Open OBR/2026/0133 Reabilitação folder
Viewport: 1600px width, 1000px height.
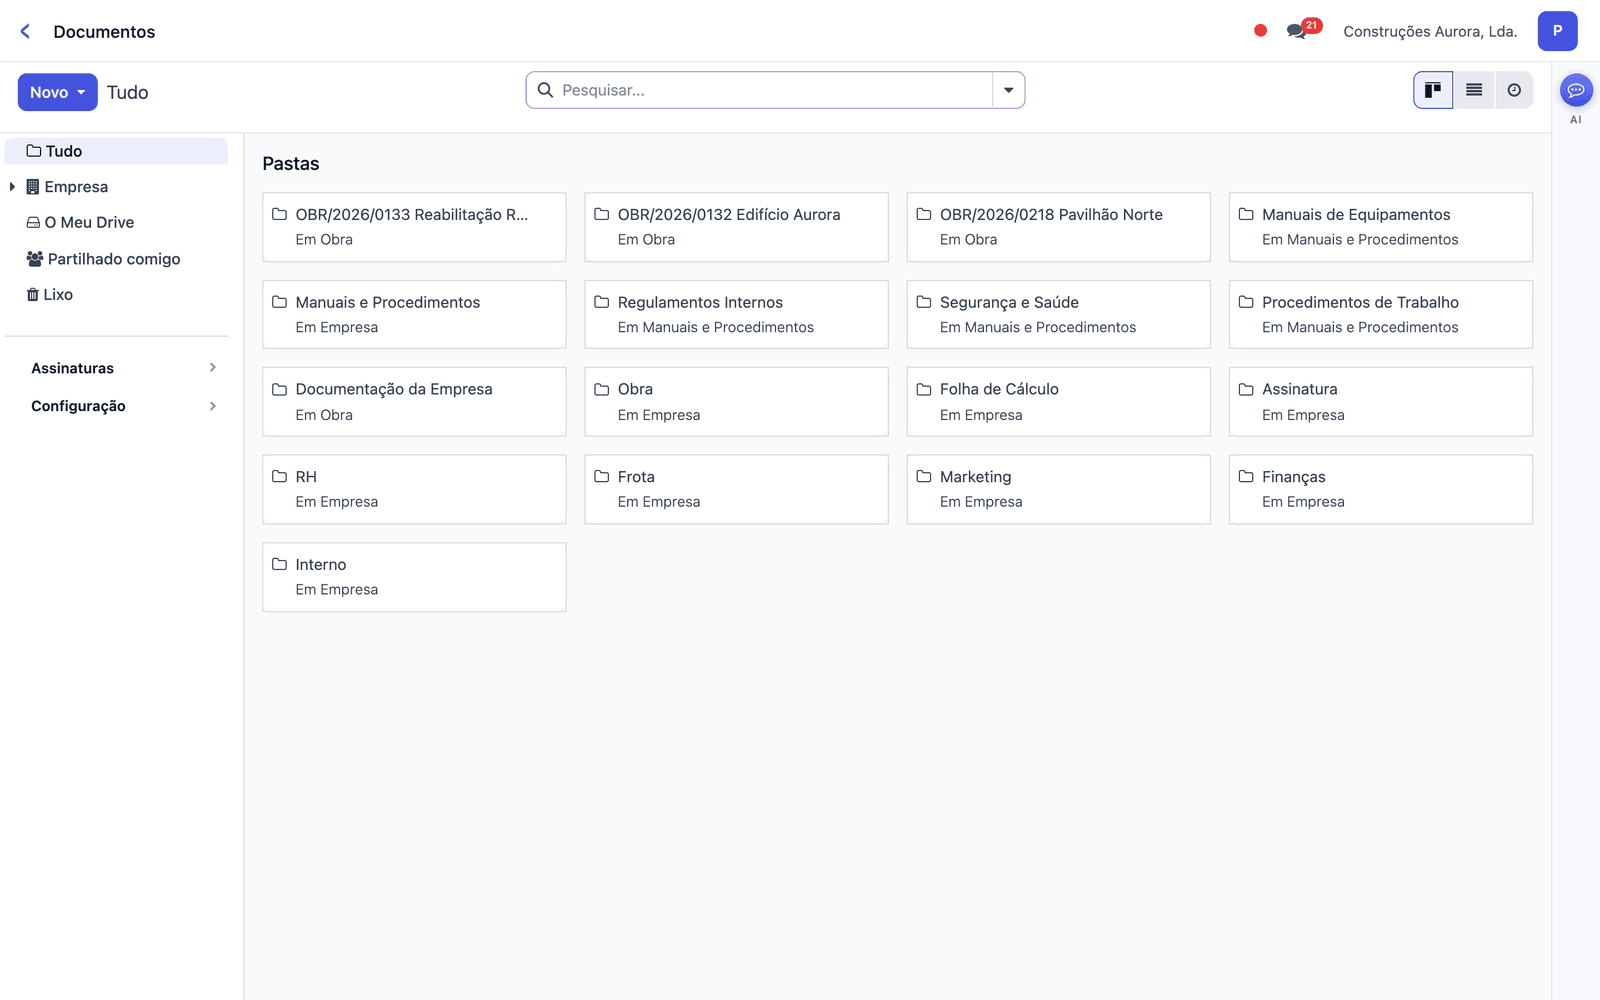(x=414, y=227)
